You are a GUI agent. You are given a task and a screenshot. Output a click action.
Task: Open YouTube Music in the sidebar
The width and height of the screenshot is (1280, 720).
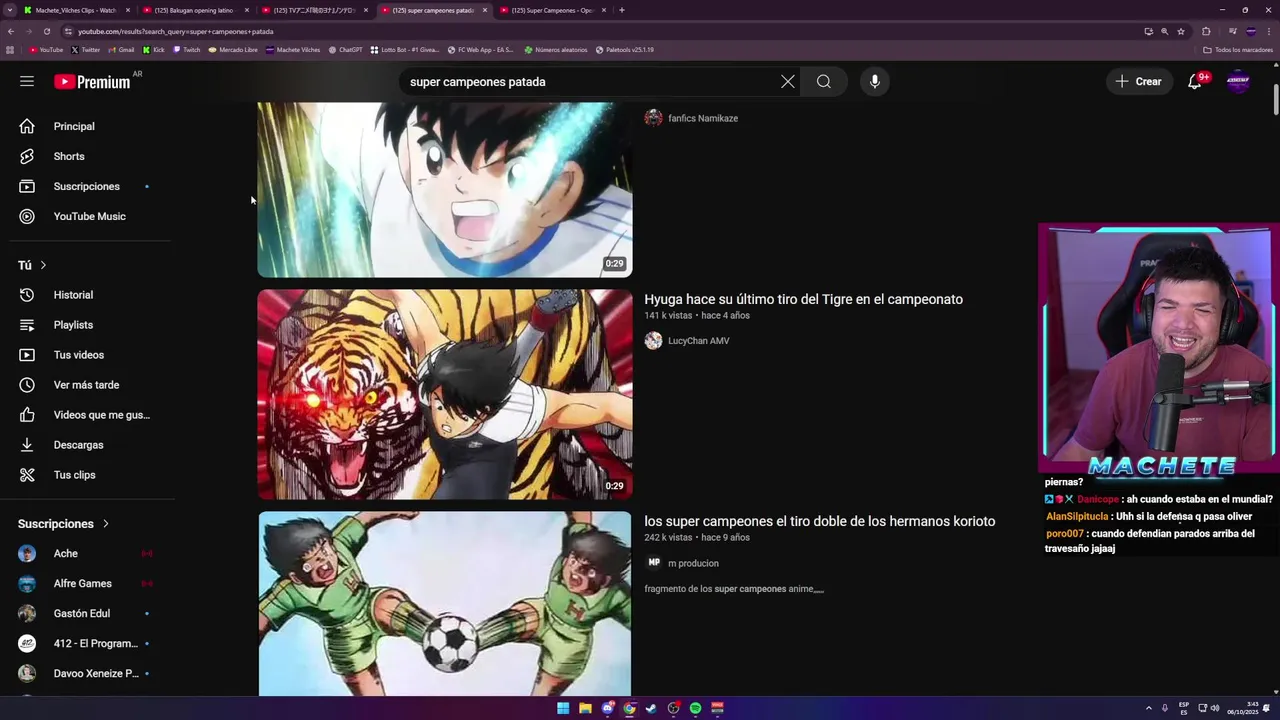coord(87,216)
